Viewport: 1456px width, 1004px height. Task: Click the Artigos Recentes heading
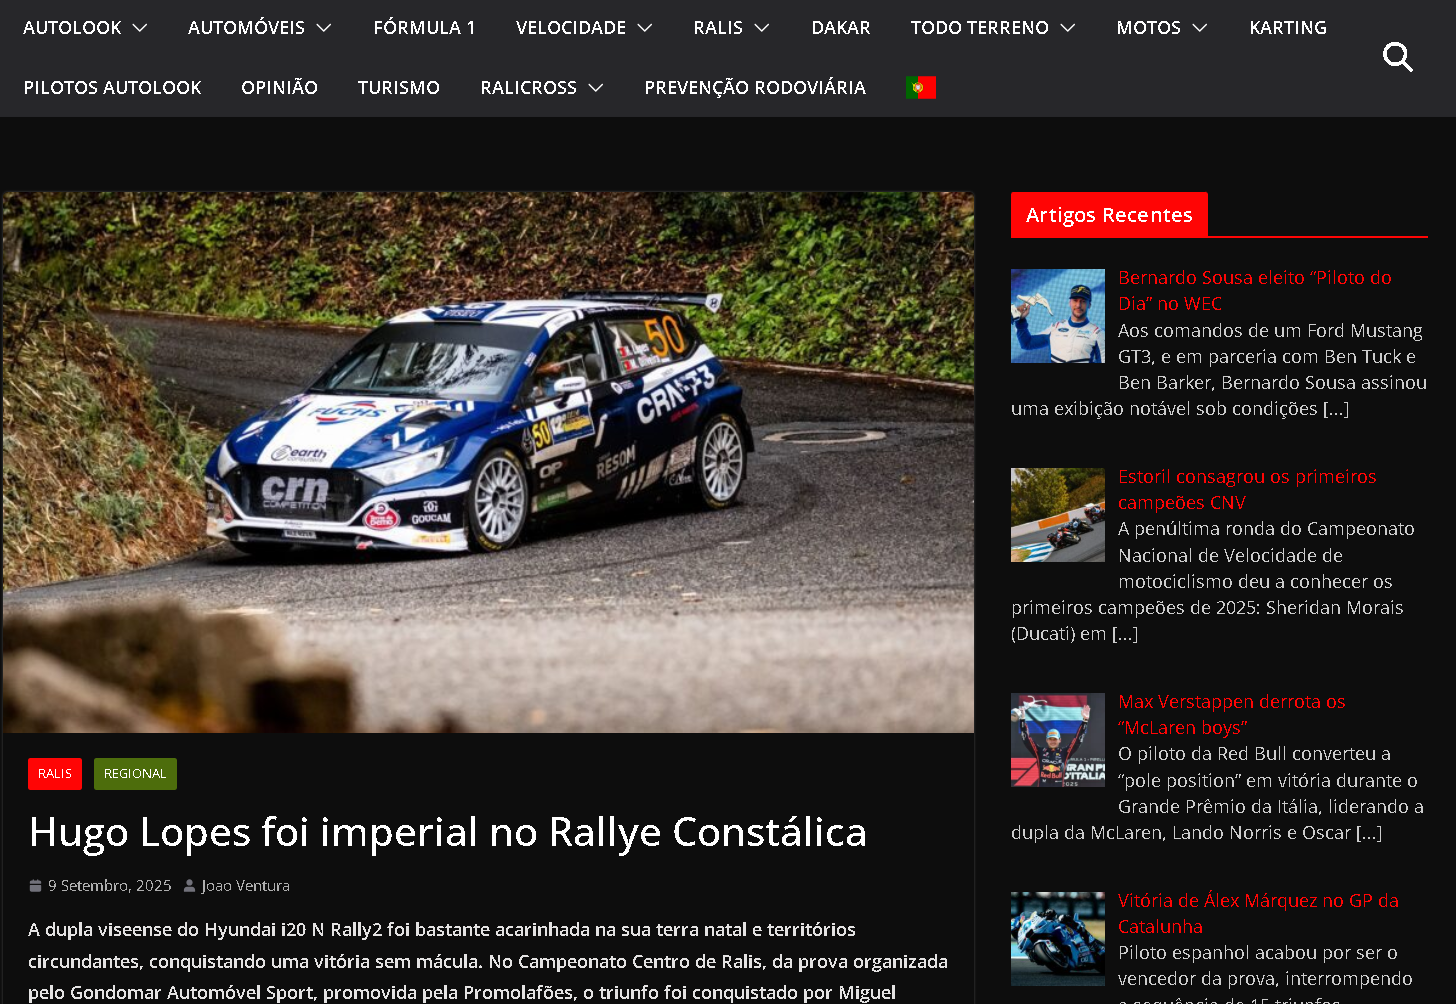(x=1109, y=215)
